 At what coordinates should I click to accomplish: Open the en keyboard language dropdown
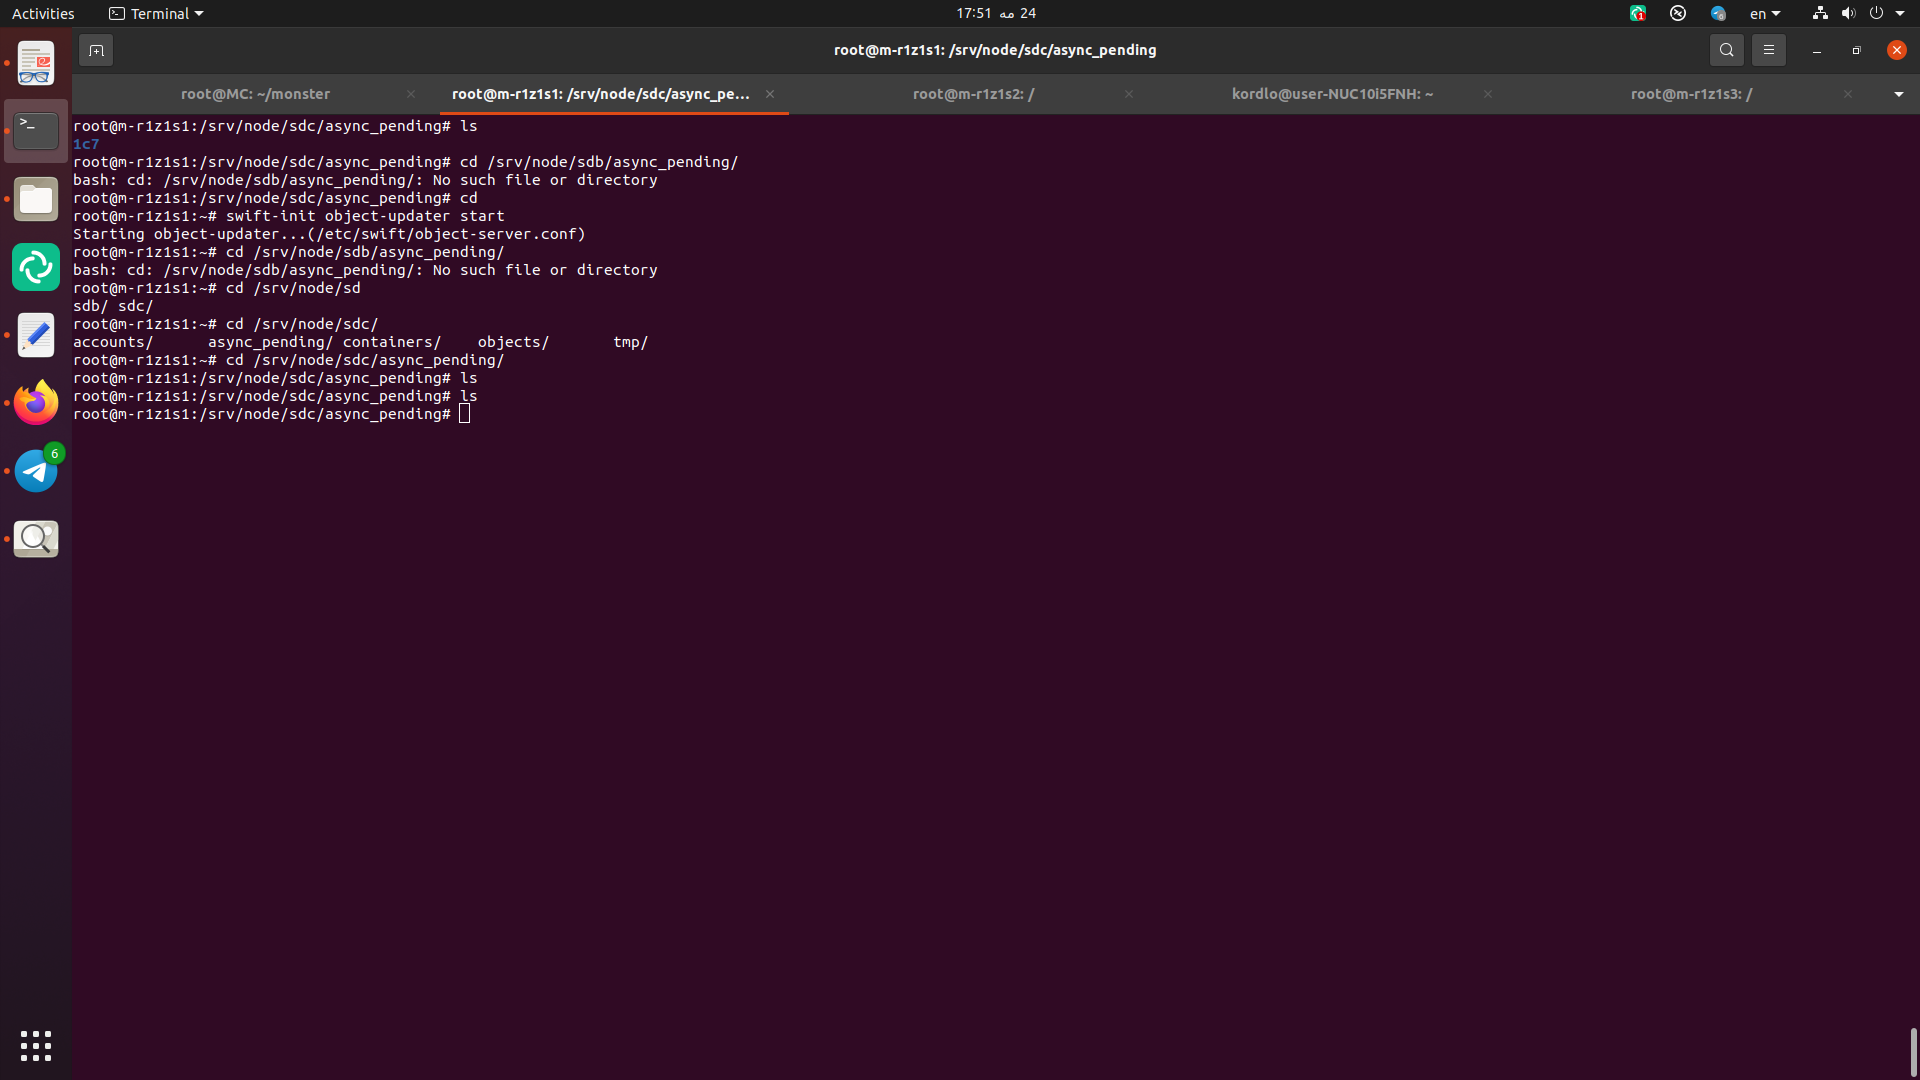tap(1764, 13)
